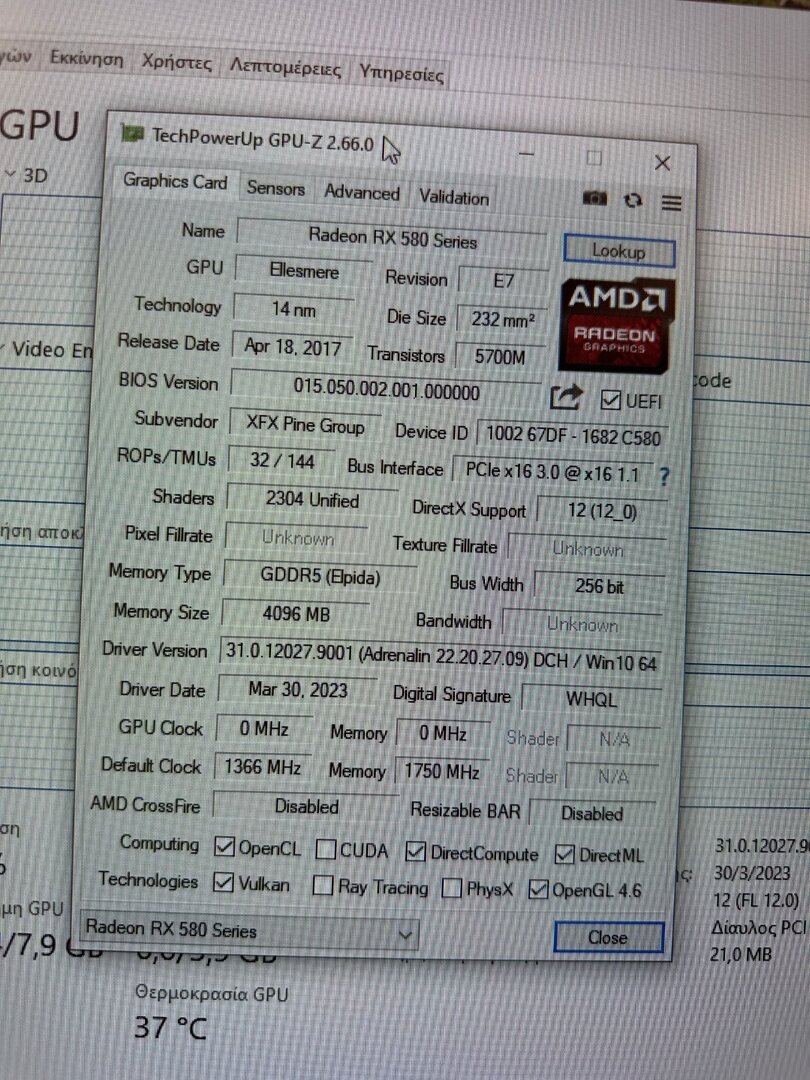The image size is (810, 1080).
Task: Click the Bus Interface question mark
Action: (x=663, y=476)
